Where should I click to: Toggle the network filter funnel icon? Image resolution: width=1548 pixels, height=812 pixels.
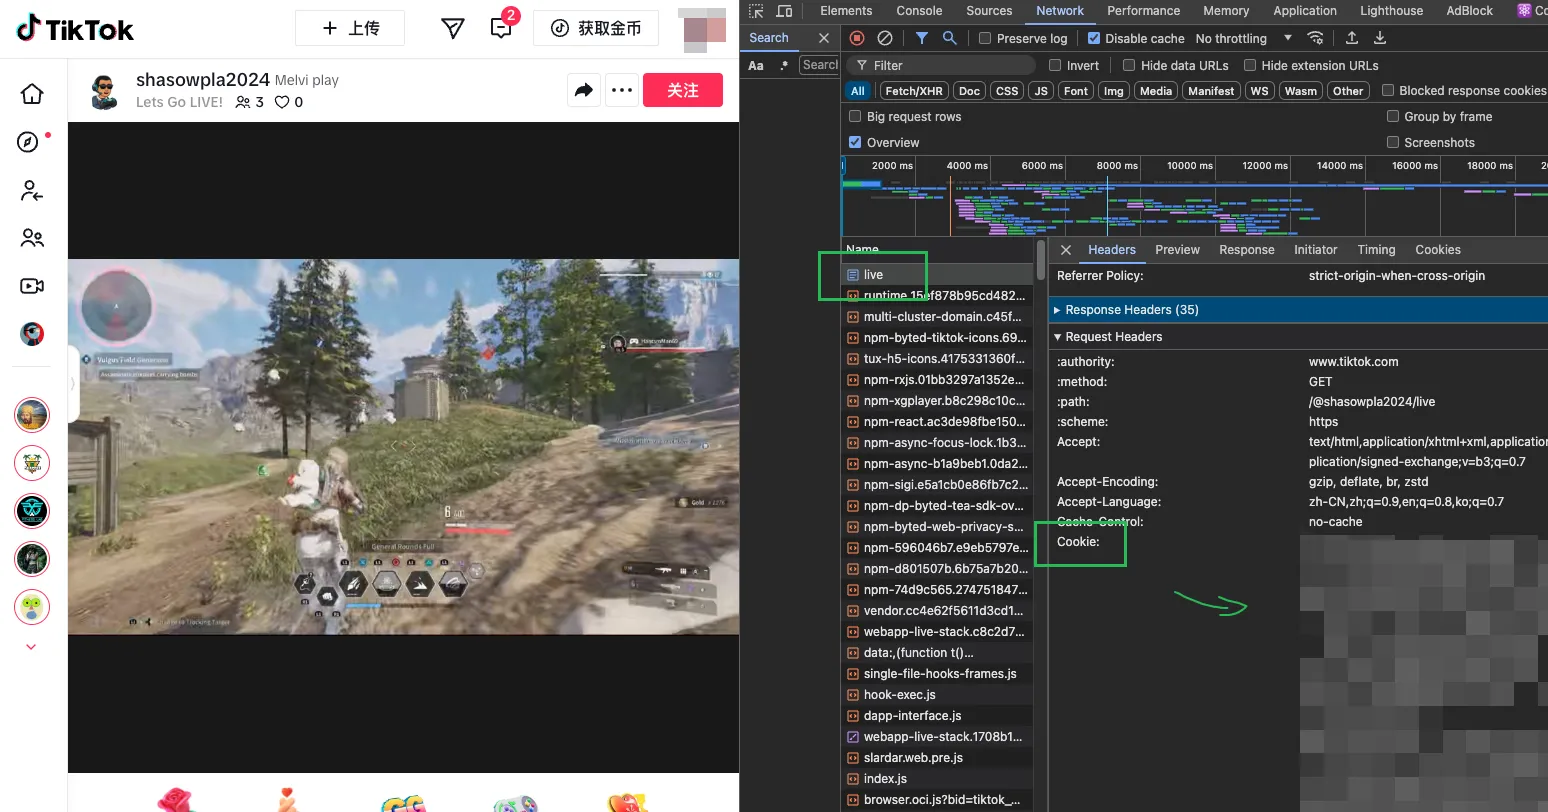922,38
